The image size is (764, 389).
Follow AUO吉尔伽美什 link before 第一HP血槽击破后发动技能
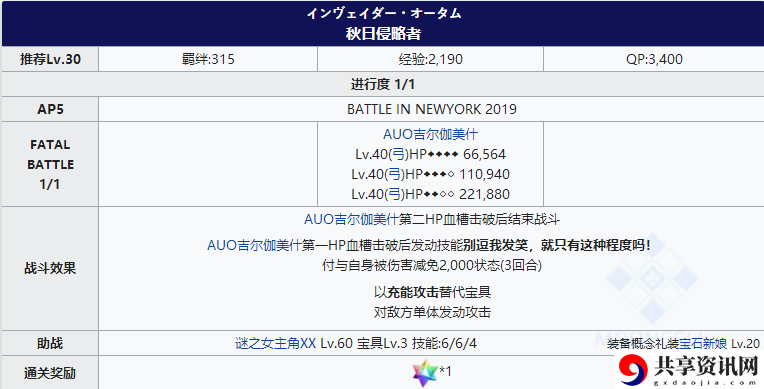coord(254,245)
